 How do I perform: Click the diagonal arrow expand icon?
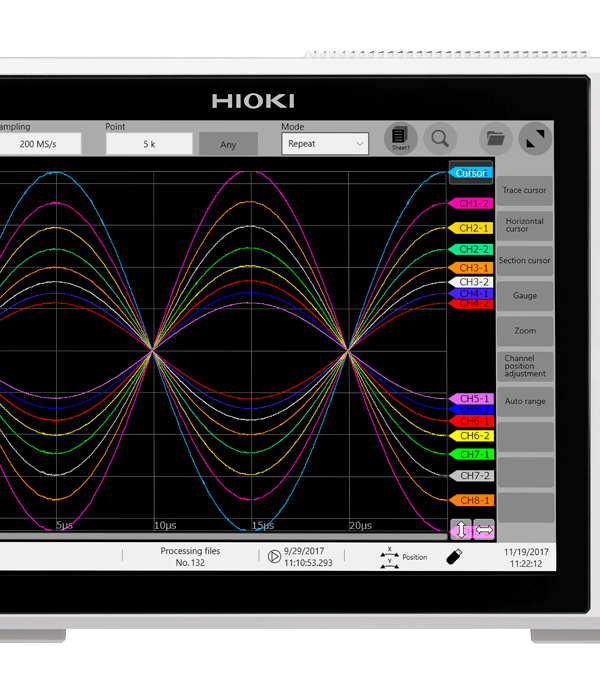pyautogui.click(x=535, y=139)
